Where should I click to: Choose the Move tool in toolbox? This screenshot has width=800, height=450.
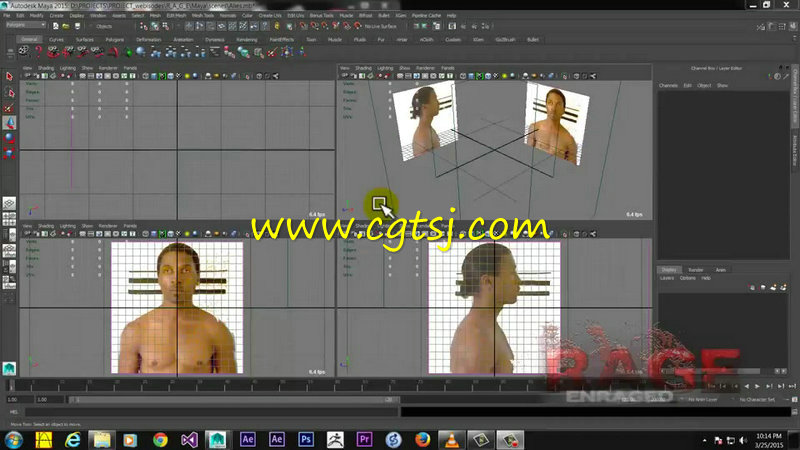tap(9, 122)
